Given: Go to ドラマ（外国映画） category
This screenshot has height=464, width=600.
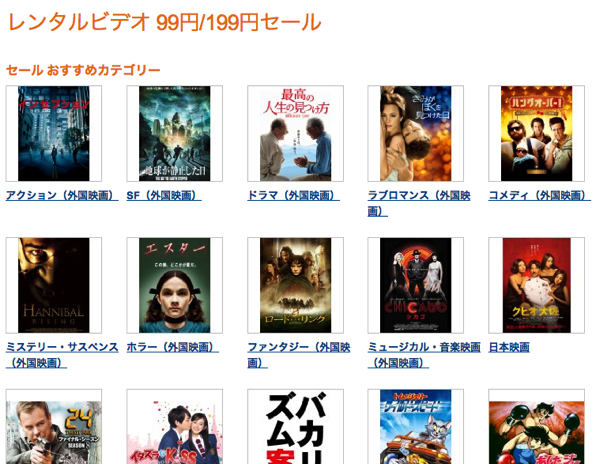Looking at the screenshot, I should point(293,195).
